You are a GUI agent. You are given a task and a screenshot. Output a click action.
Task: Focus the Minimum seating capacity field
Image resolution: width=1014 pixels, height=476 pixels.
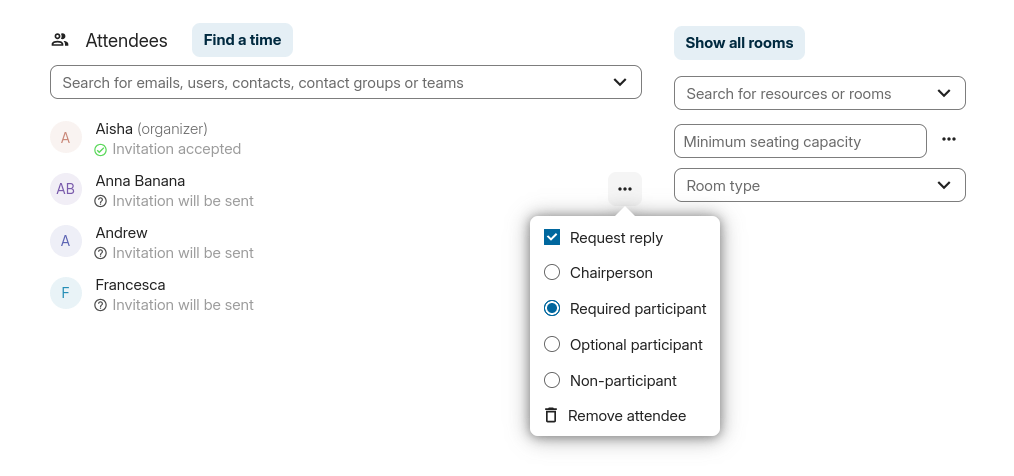tap(800, 141)
